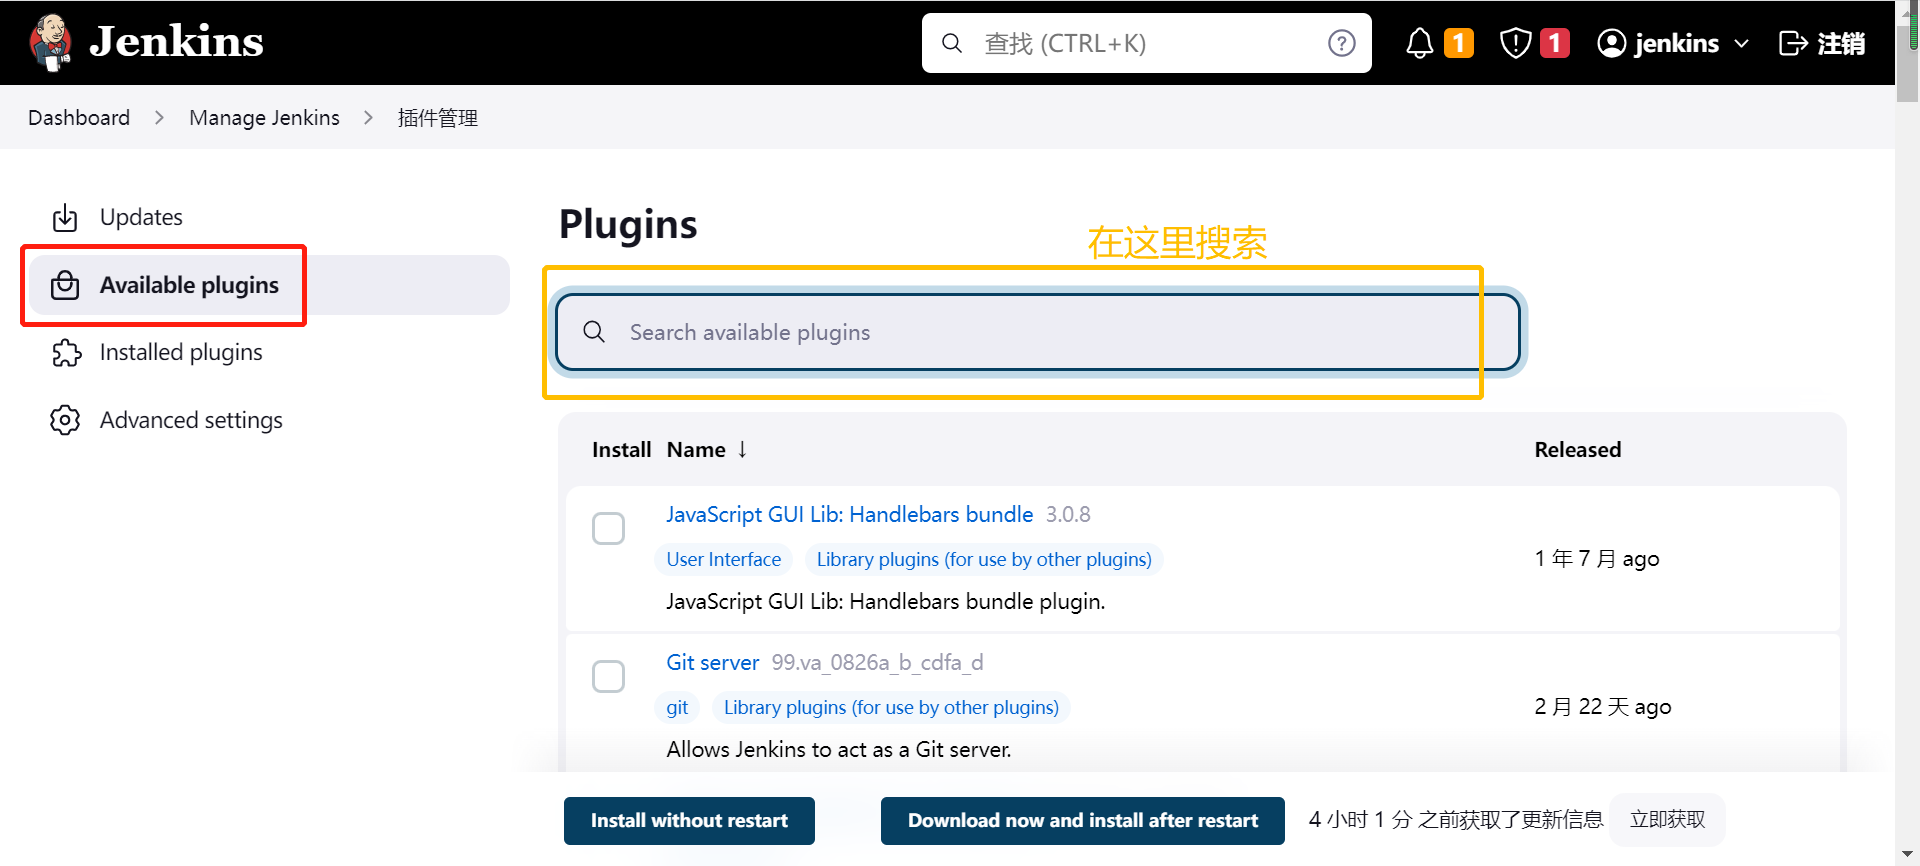1920x866 pixels.
Task: Click the Updates download icon in the sidebar
Action: coord(65,217)
